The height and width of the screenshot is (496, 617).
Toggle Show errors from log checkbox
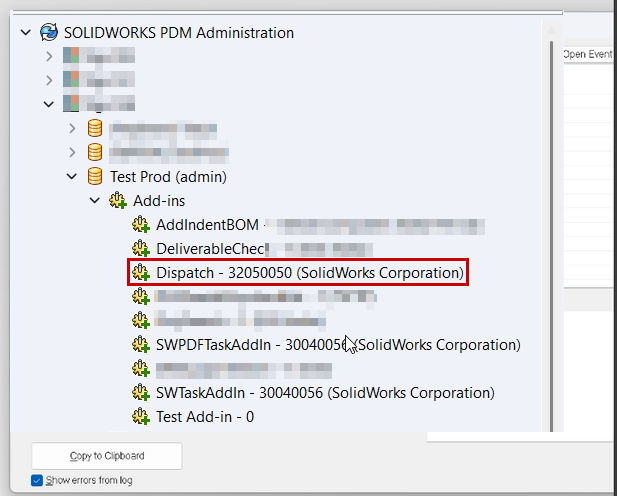37,480
